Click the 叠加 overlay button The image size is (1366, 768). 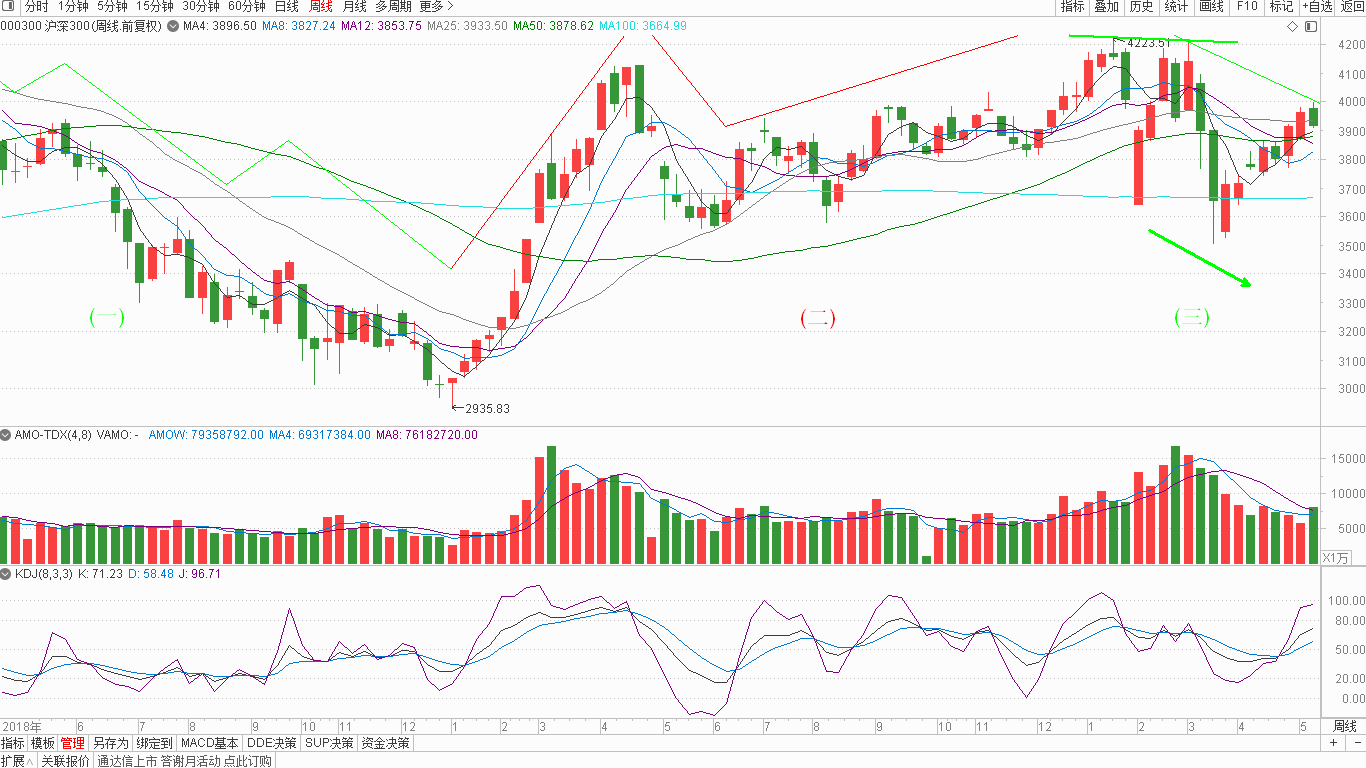(1106, 6)
